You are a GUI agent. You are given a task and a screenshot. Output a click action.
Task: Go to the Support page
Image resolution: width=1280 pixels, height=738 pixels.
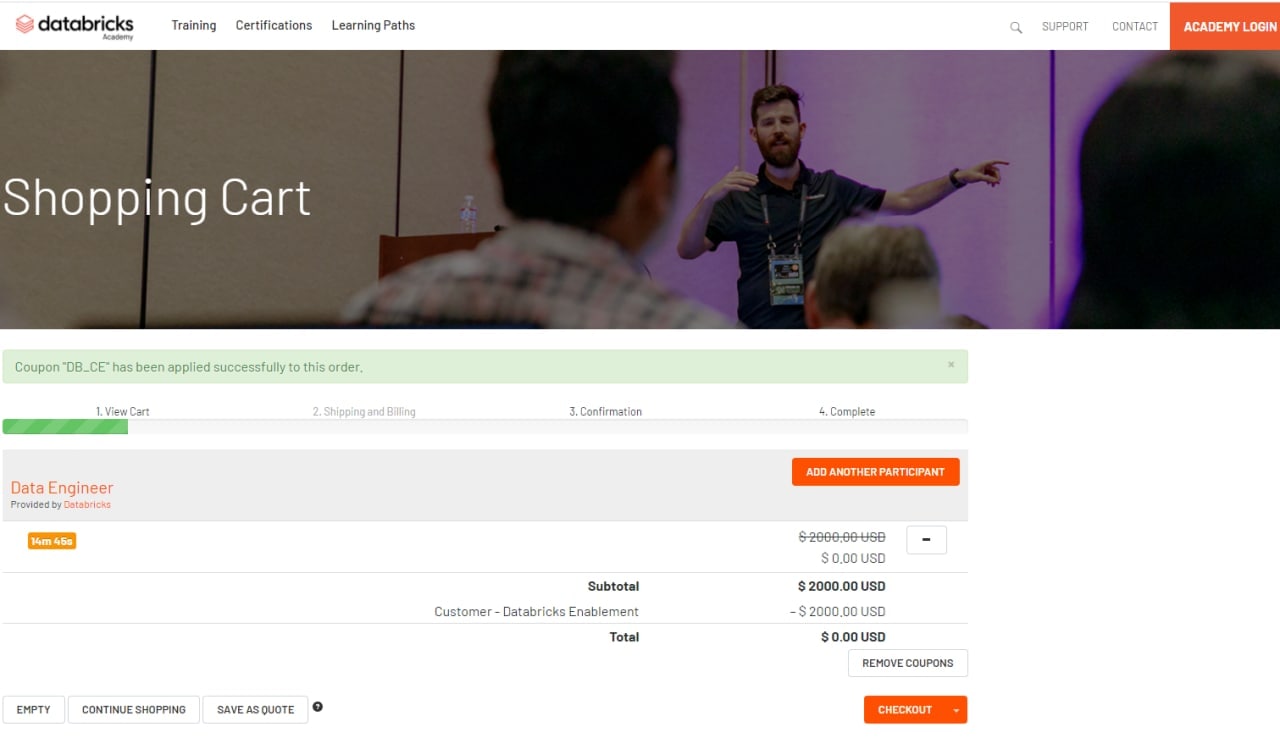click(x=1065, y=27)
